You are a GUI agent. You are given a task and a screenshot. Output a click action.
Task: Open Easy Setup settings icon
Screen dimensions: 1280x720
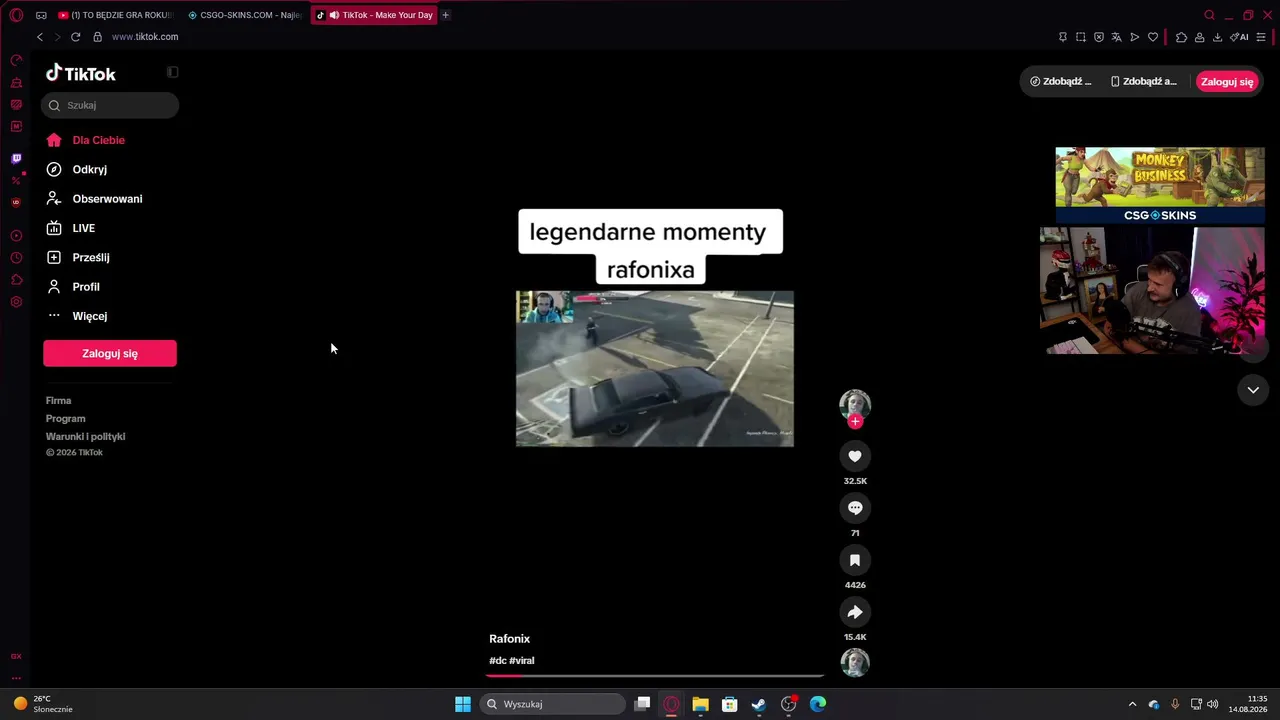coord(1261,37)
